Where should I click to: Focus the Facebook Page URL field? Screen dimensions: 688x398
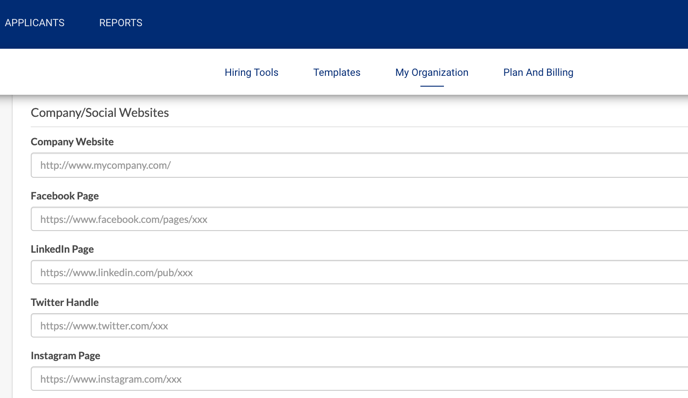pos(359,219)
